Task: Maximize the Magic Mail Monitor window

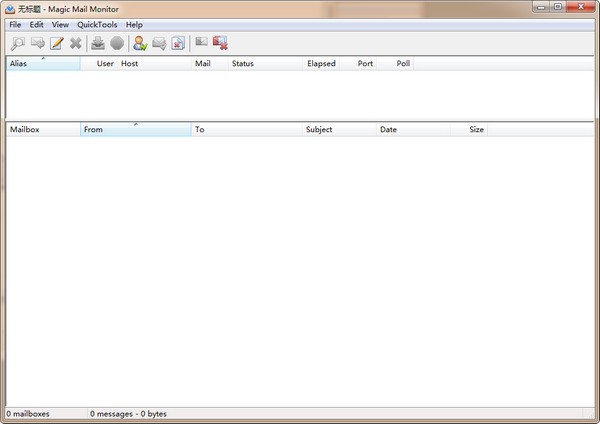Action: point(558,7)
